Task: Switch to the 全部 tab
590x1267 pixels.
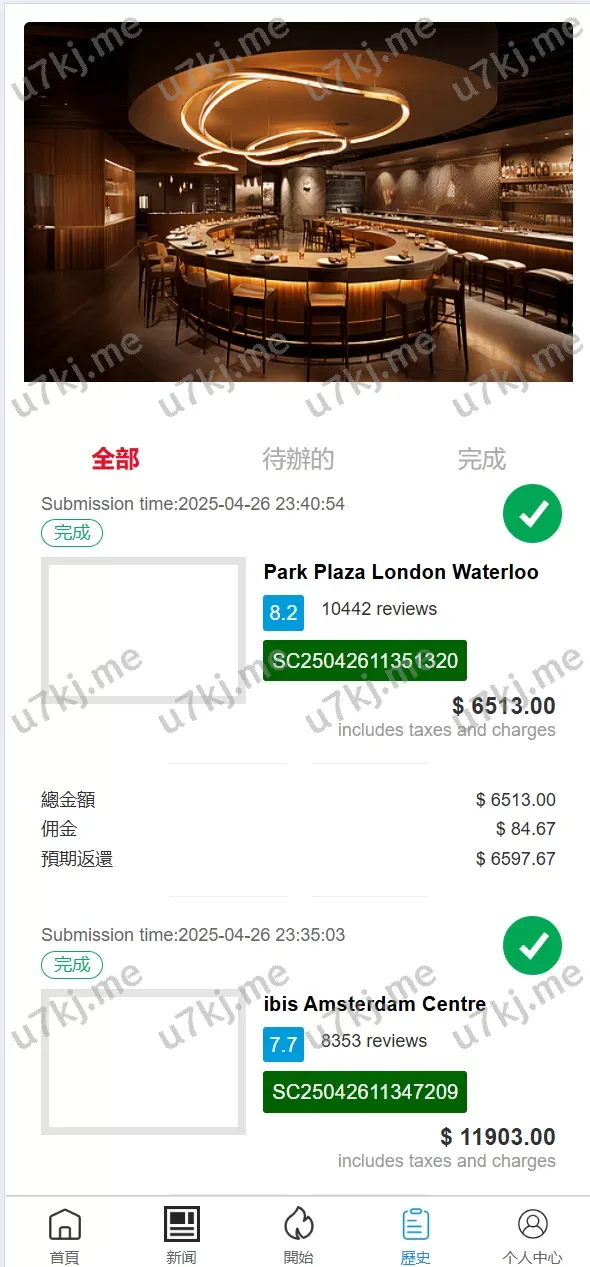Action: [x=115, y=459]
